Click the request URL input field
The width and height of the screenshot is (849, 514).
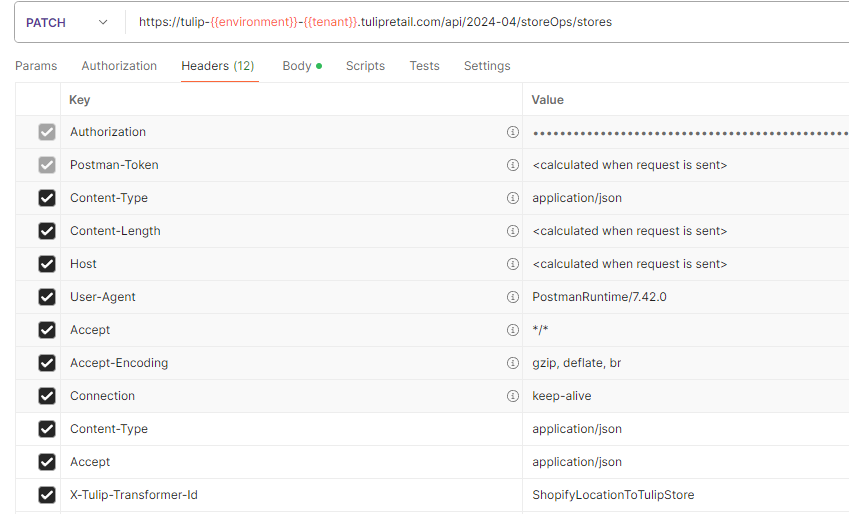tap(480, 22)
